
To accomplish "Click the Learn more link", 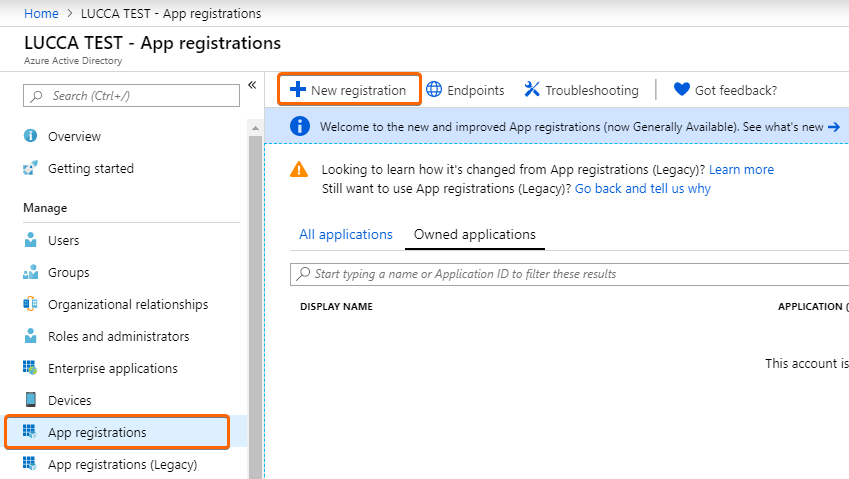I will [741, 169].
